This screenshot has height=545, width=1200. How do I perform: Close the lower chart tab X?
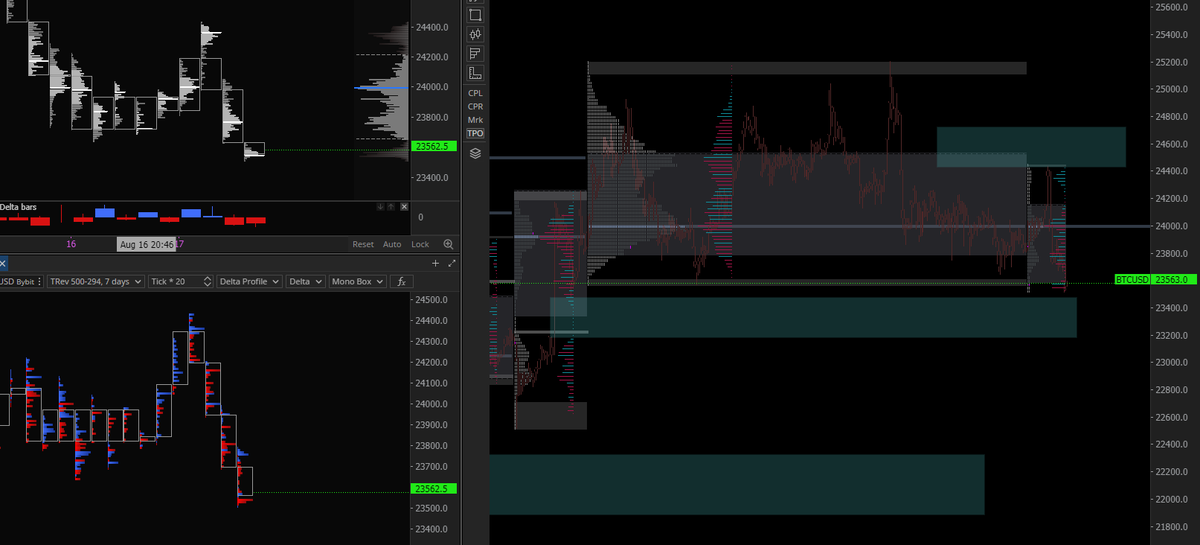[3, 263]
